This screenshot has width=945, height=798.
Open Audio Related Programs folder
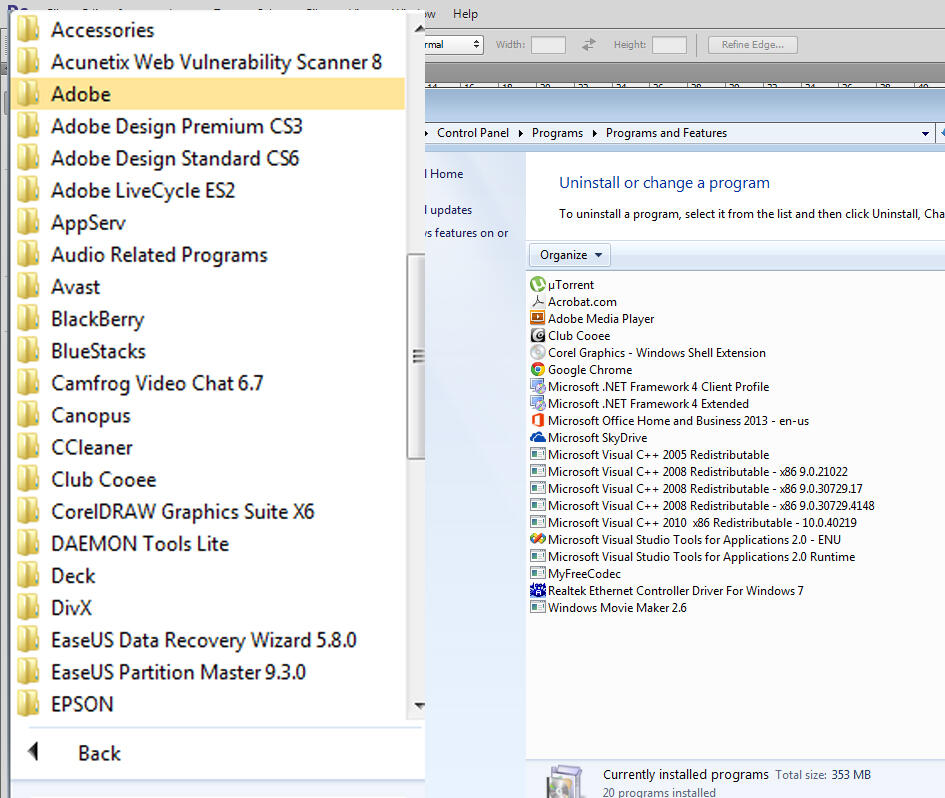pos(207,254)
